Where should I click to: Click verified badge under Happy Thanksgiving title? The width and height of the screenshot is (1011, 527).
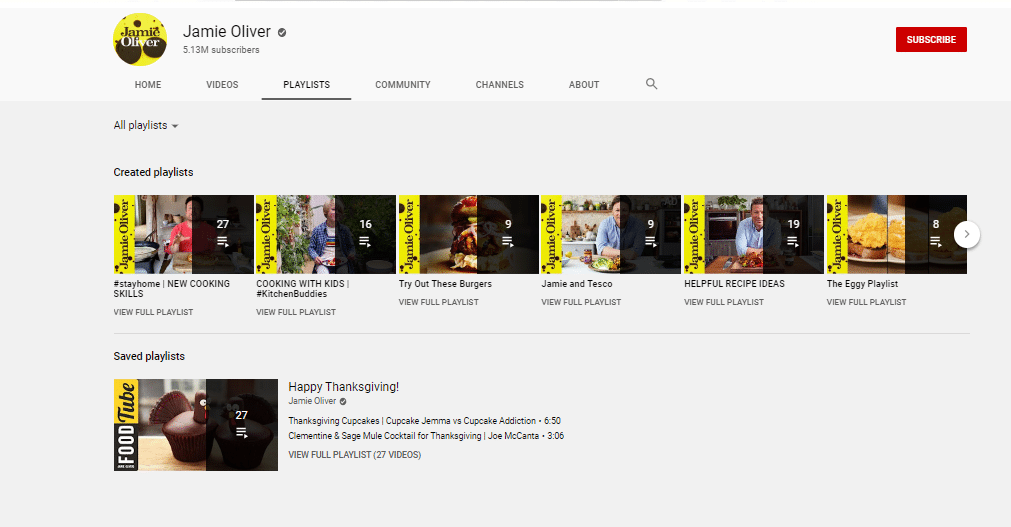[x=343, y=401]
